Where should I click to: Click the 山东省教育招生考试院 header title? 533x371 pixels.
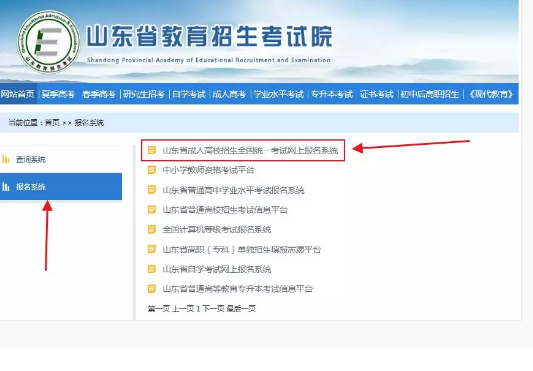pyautogui.click(x=209, y=36)
